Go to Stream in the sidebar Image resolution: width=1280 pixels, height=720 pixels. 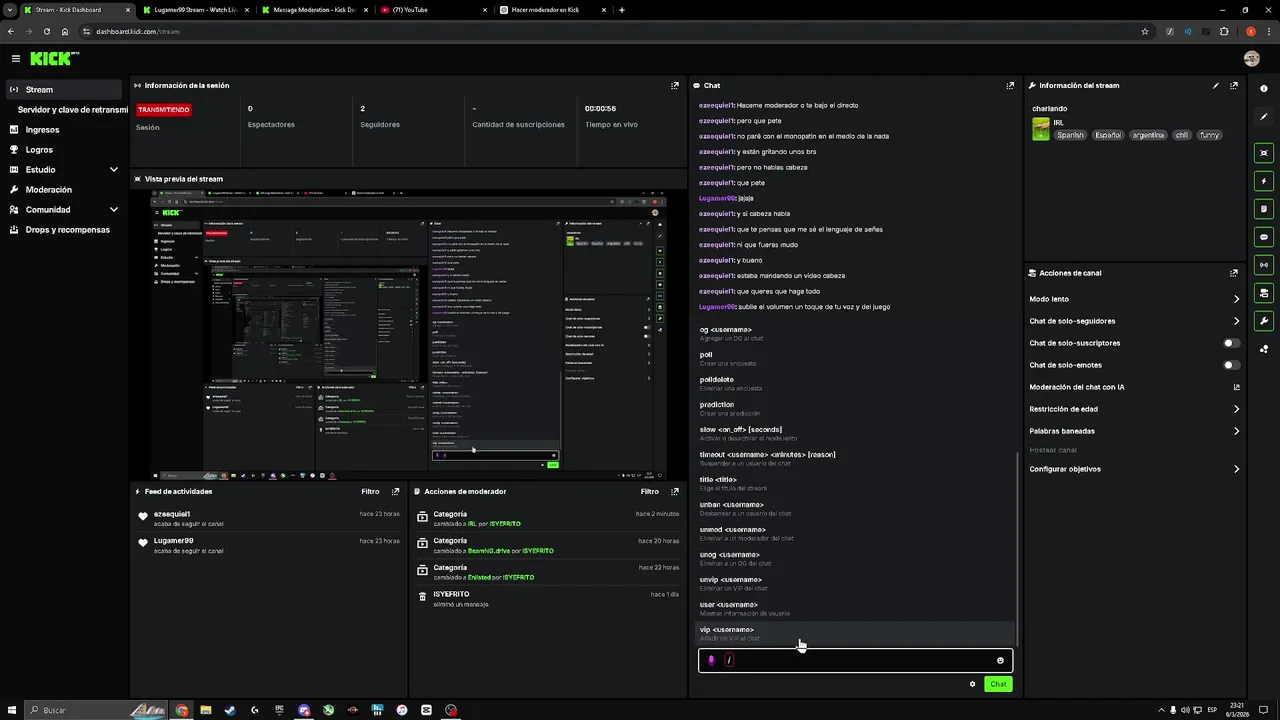(65, 90)
